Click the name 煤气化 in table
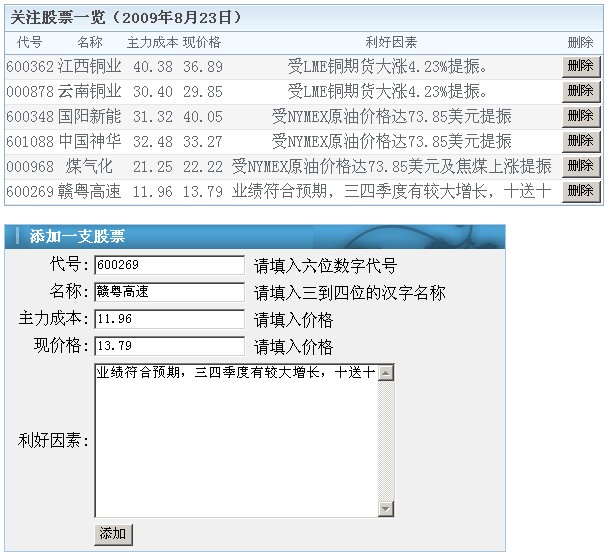 (90, 166)
